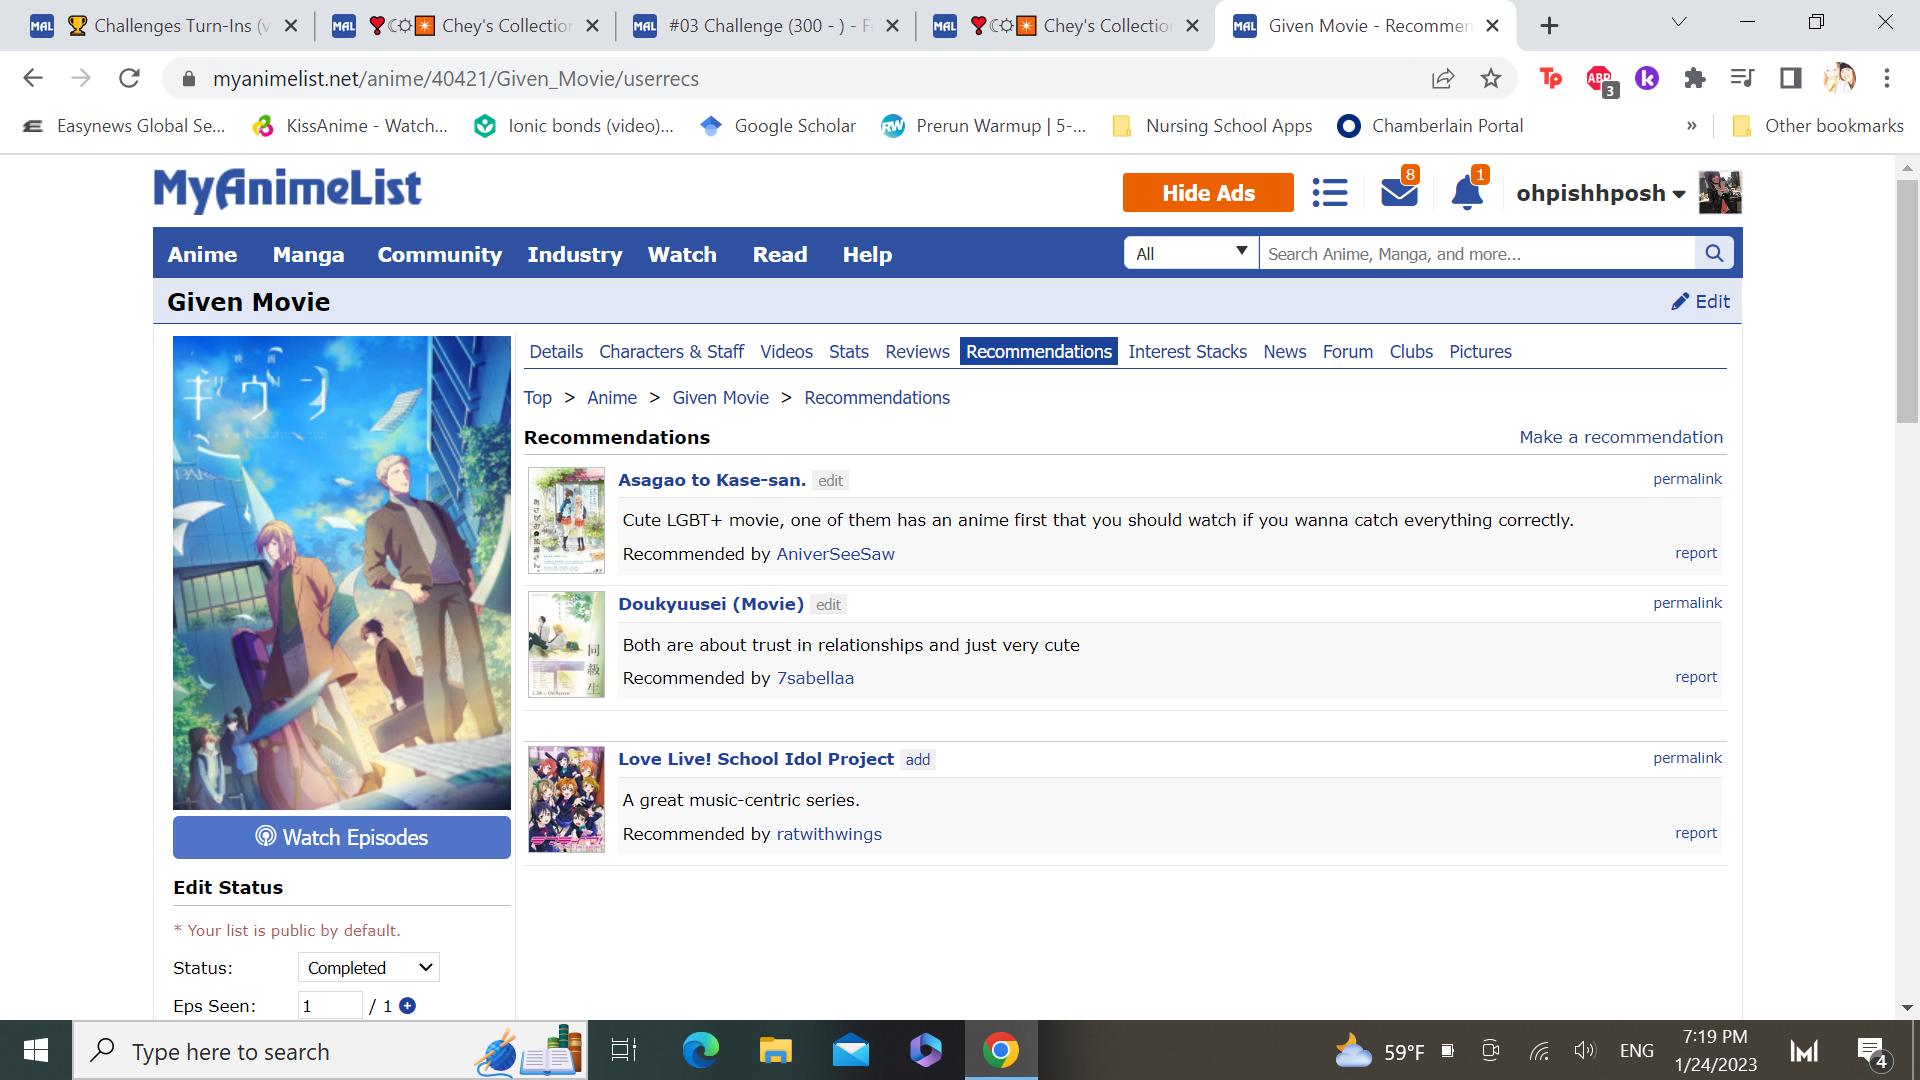
Task: Switch to the Reviews tab
Action: coord(916,352)
